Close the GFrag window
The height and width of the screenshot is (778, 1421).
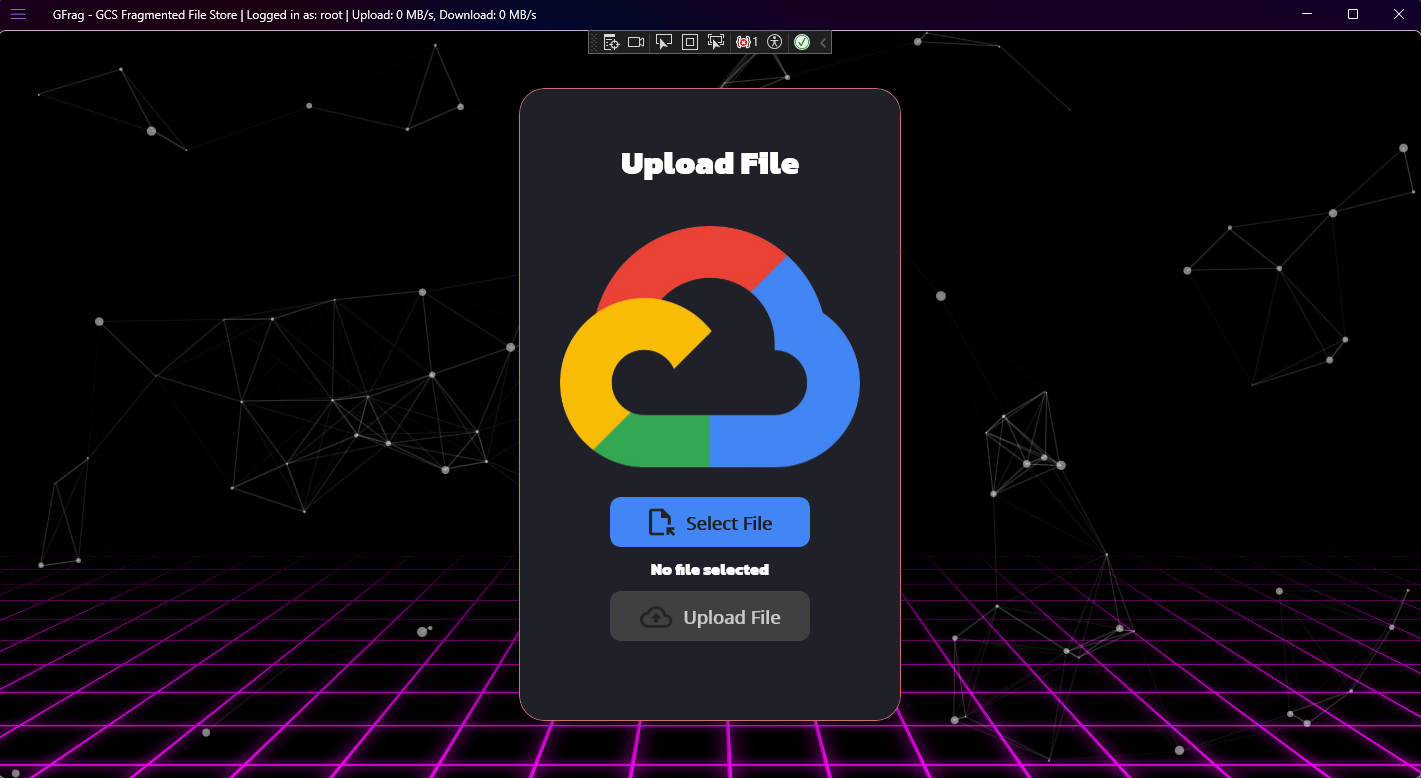click(1399, 14)
